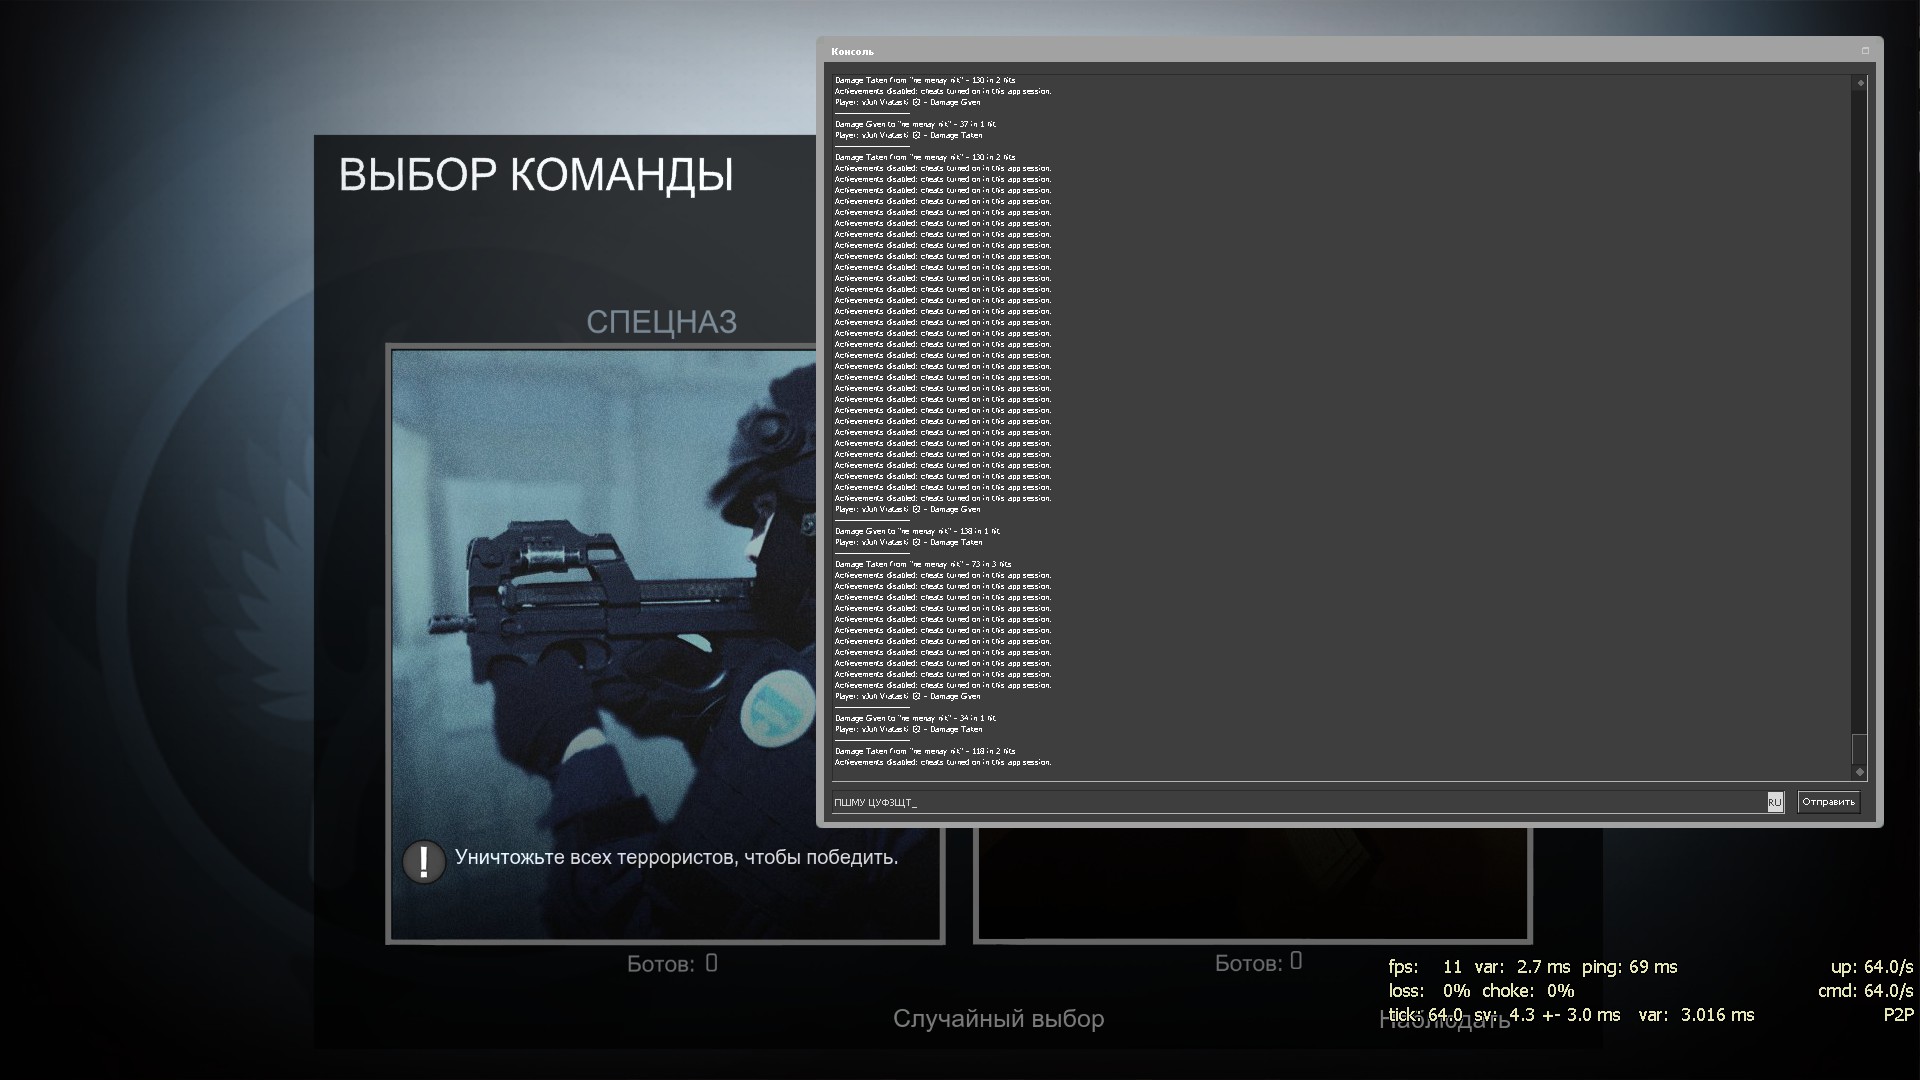Choose Случайный выбор team option

click(x=998, y=1019)
